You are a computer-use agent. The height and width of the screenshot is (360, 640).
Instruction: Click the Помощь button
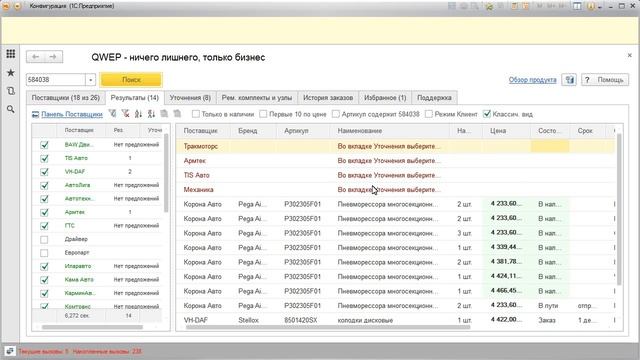point(605,80)
